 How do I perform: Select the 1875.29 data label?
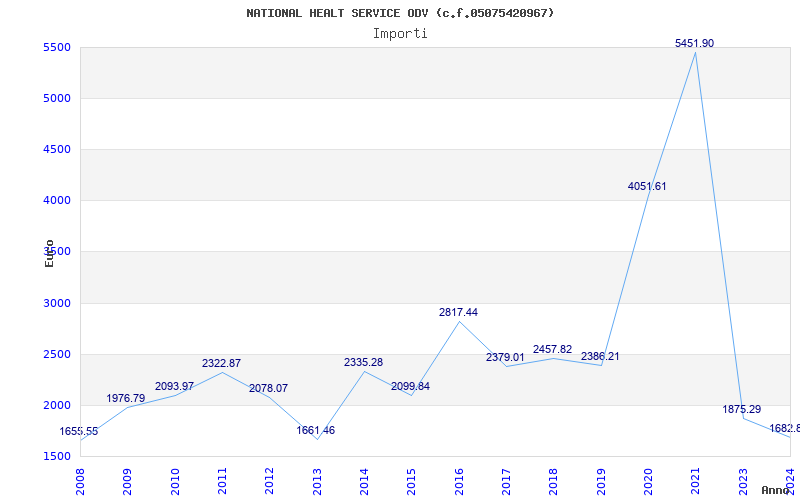click(742, 409)
